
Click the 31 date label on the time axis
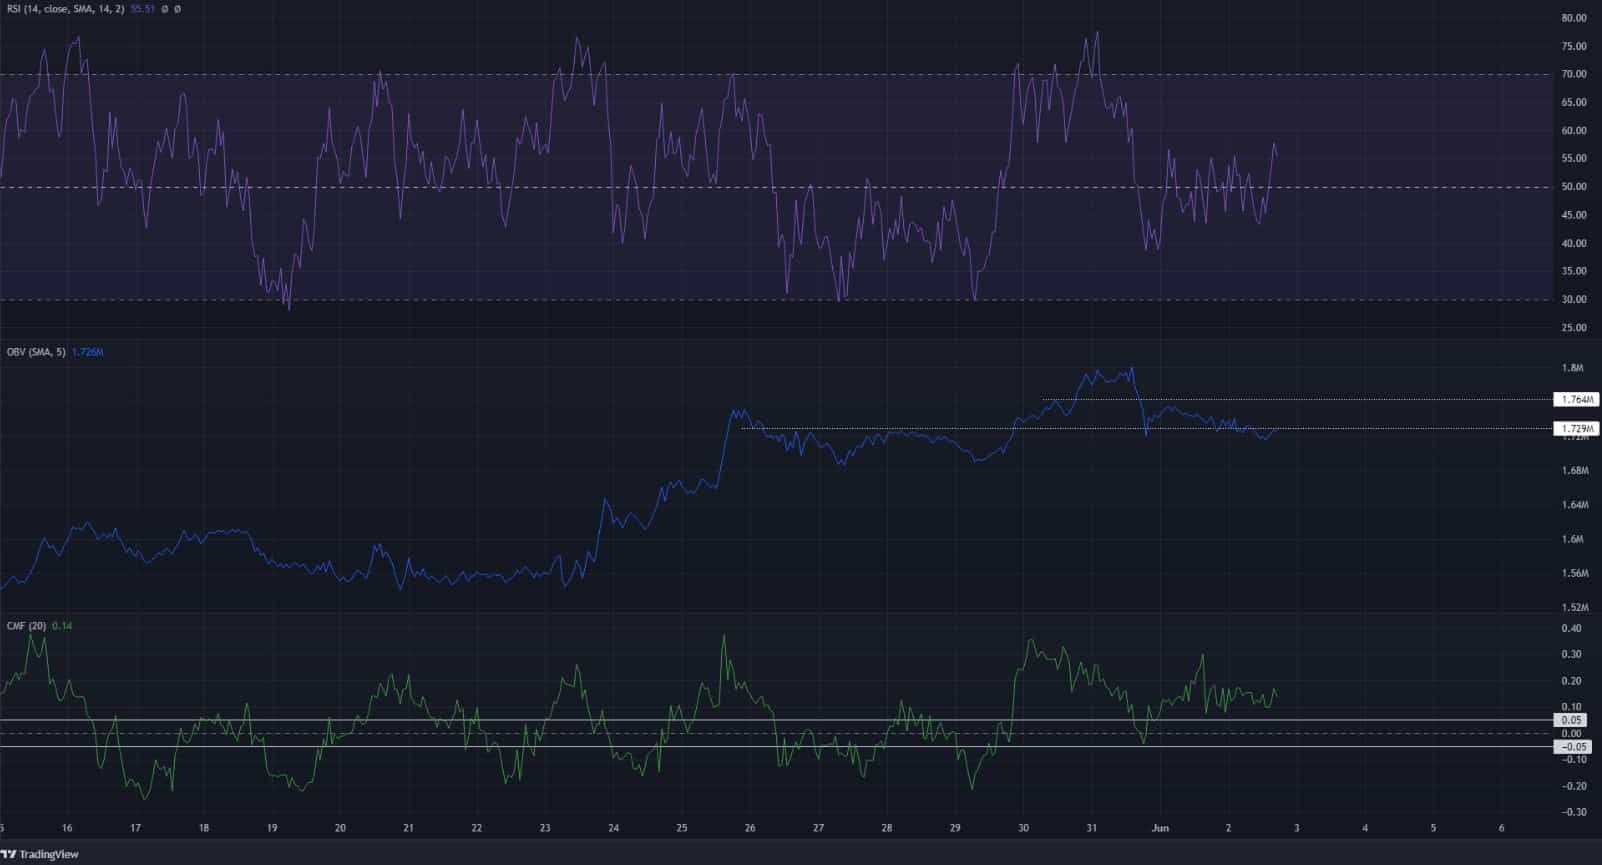(1091, 828)
